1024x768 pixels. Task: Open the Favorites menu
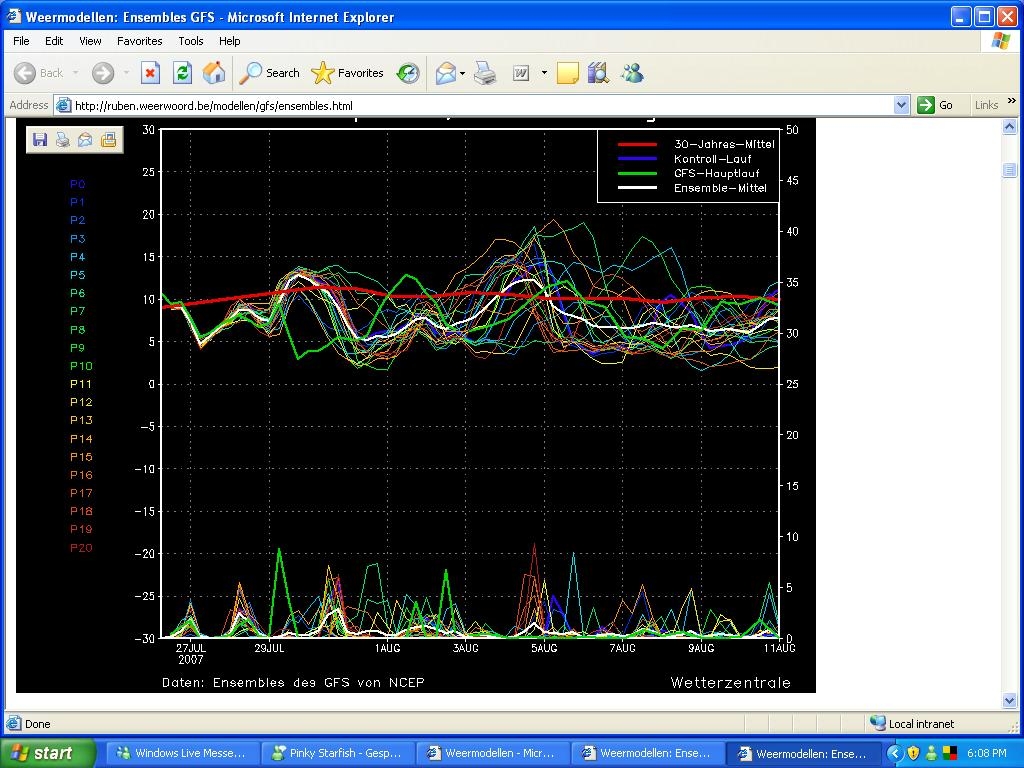140,40
